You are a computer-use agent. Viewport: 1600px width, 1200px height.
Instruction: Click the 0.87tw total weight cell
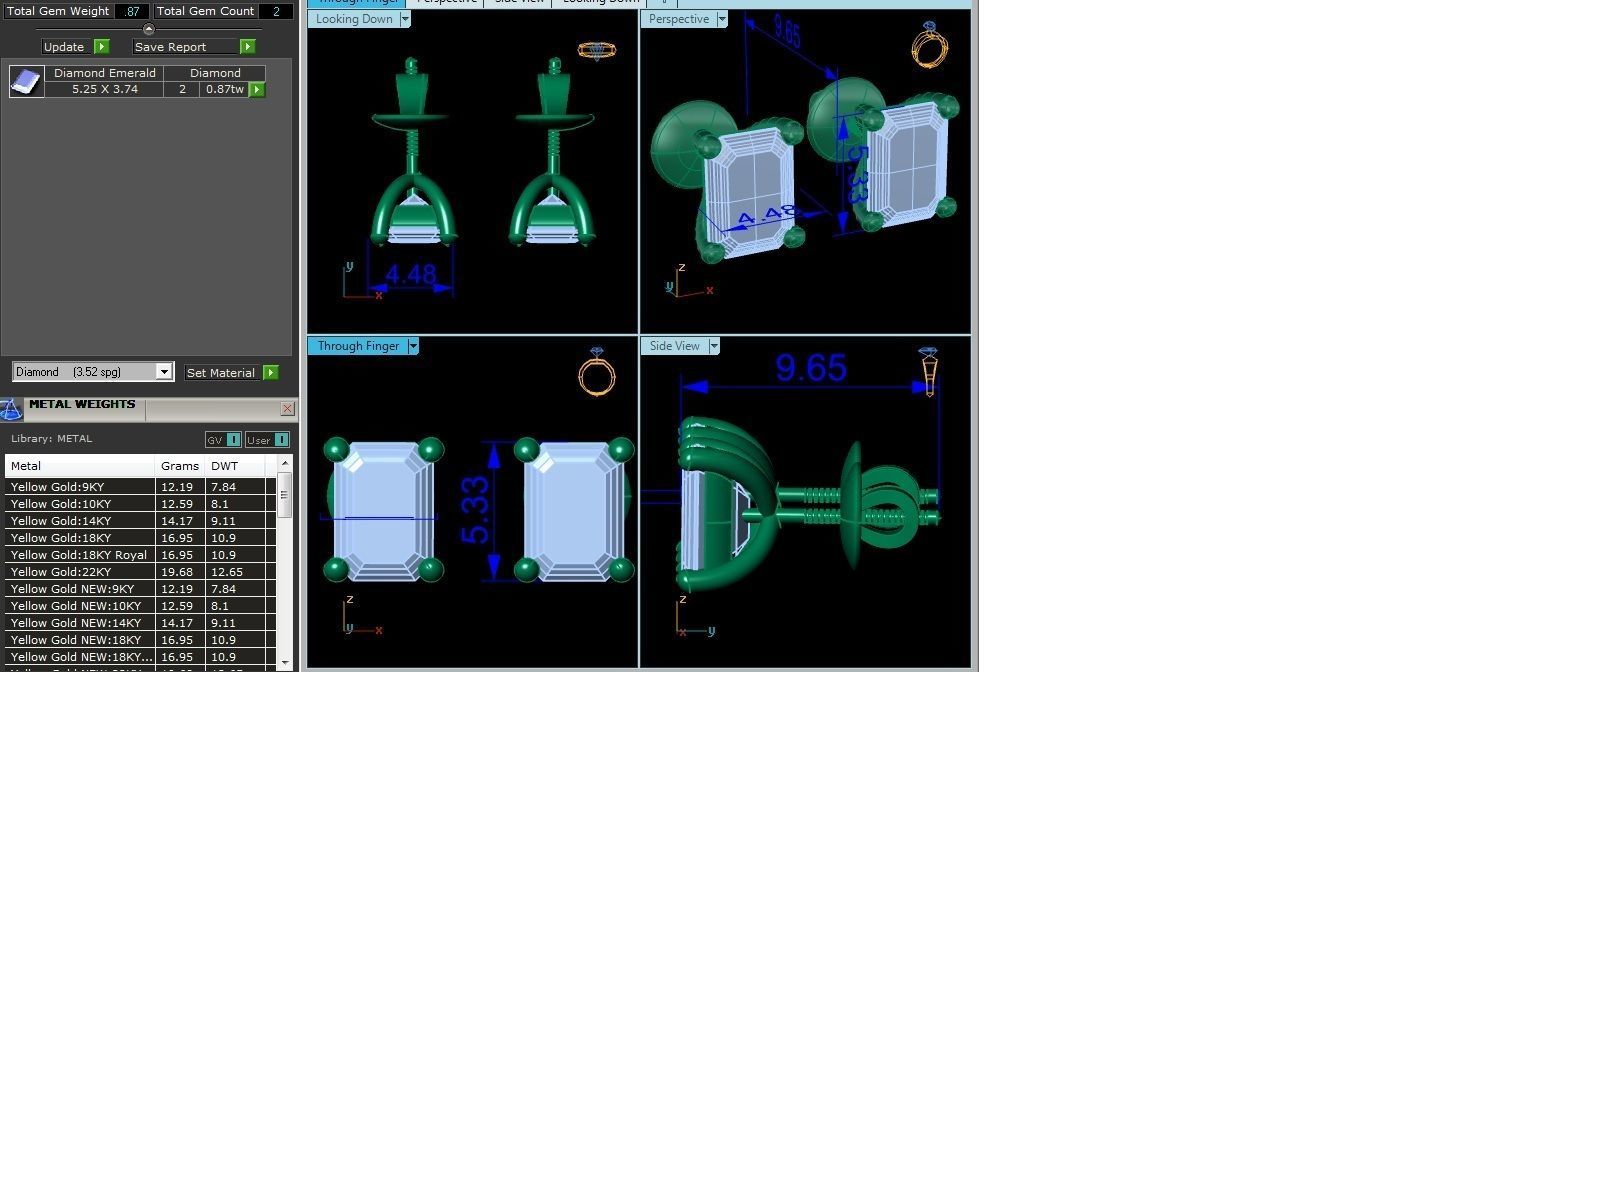tap(224, 89)
